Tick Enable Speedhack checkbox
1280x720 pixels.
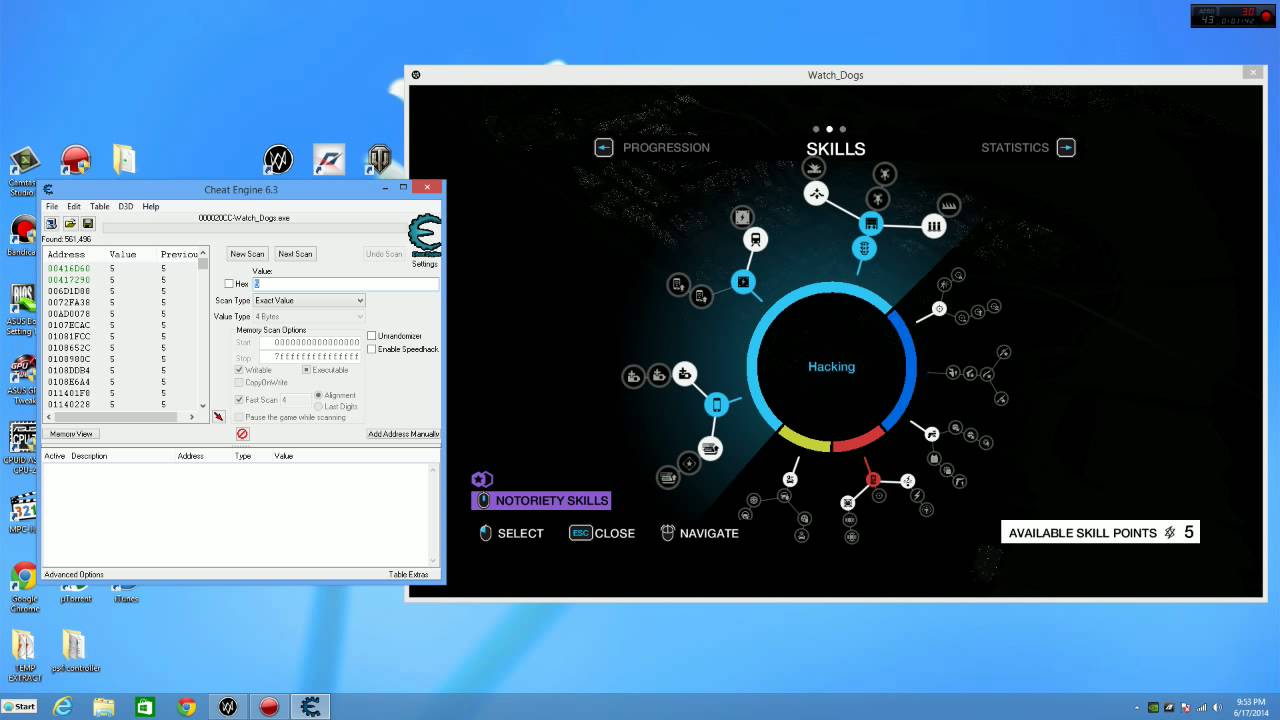pos(372,349)
